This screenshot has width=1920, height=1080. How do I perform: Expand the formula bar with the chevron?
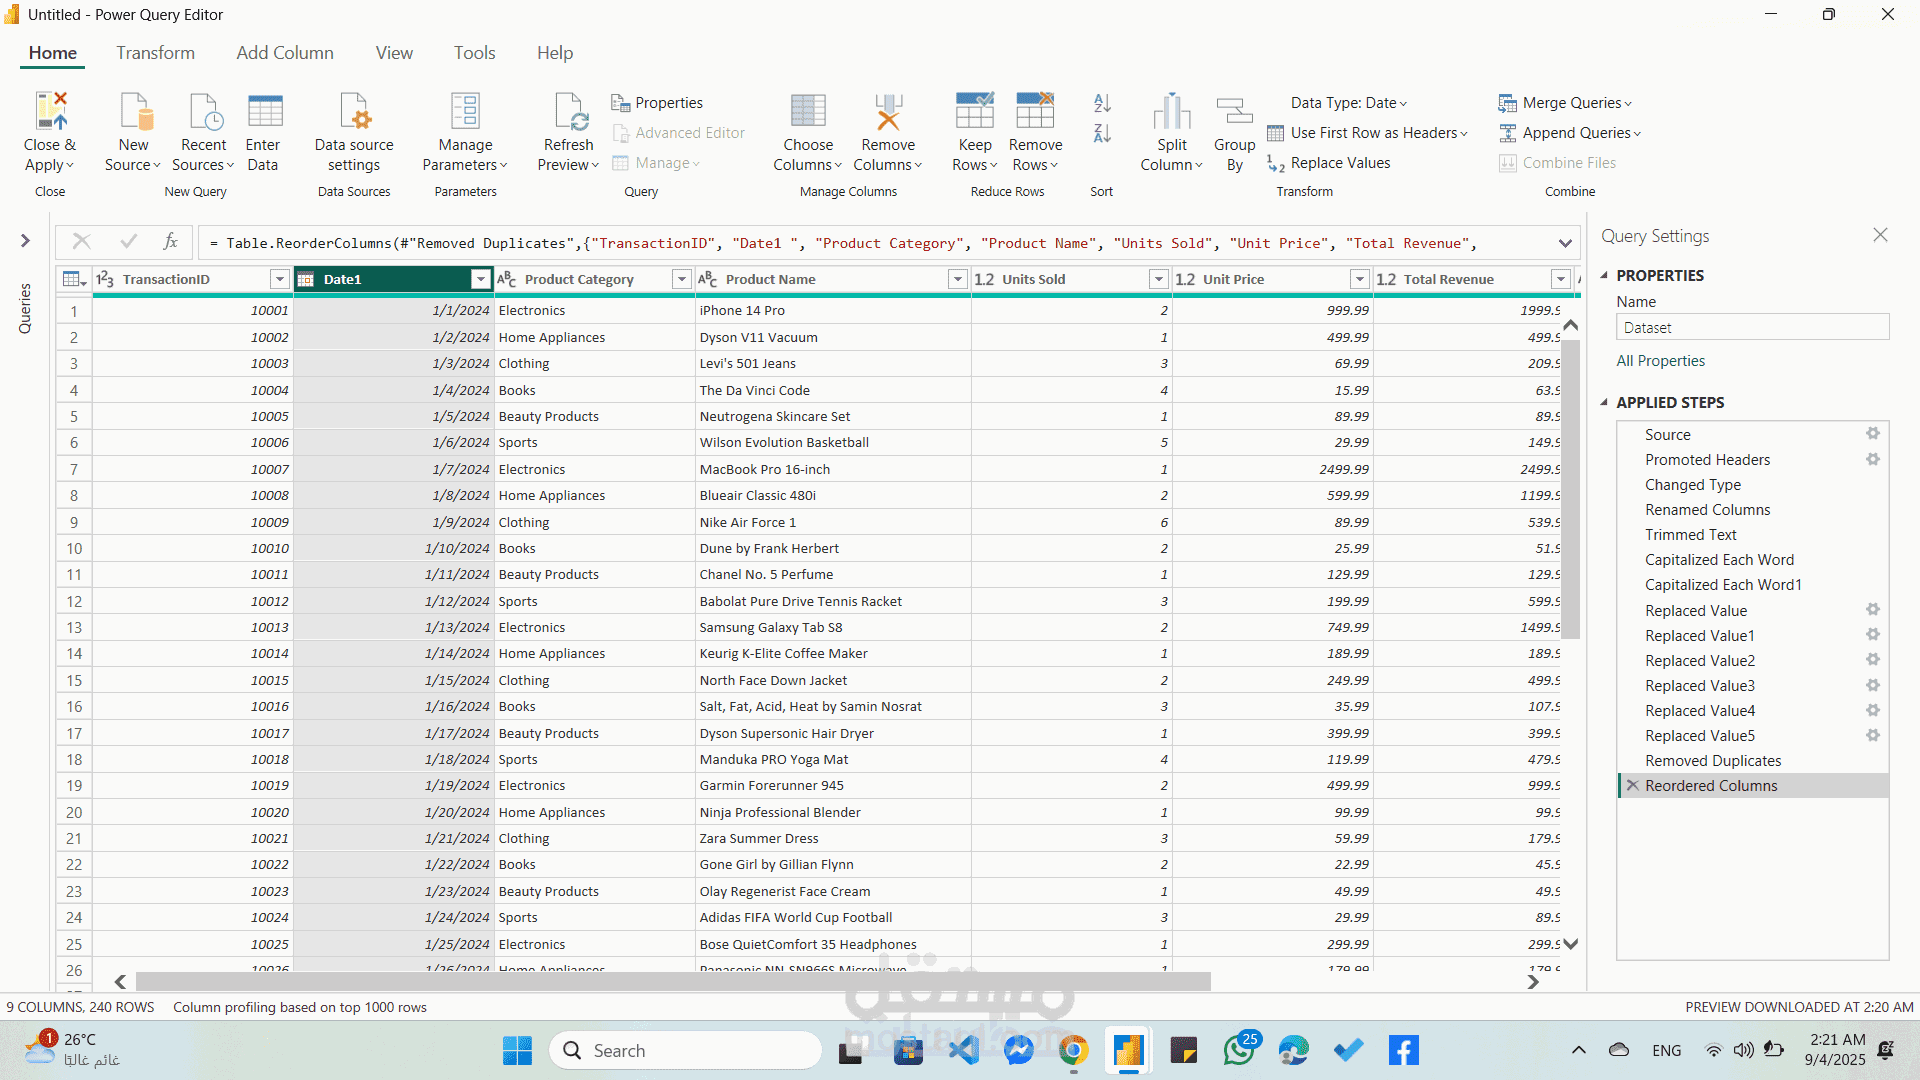click(x=1564, y=243)
